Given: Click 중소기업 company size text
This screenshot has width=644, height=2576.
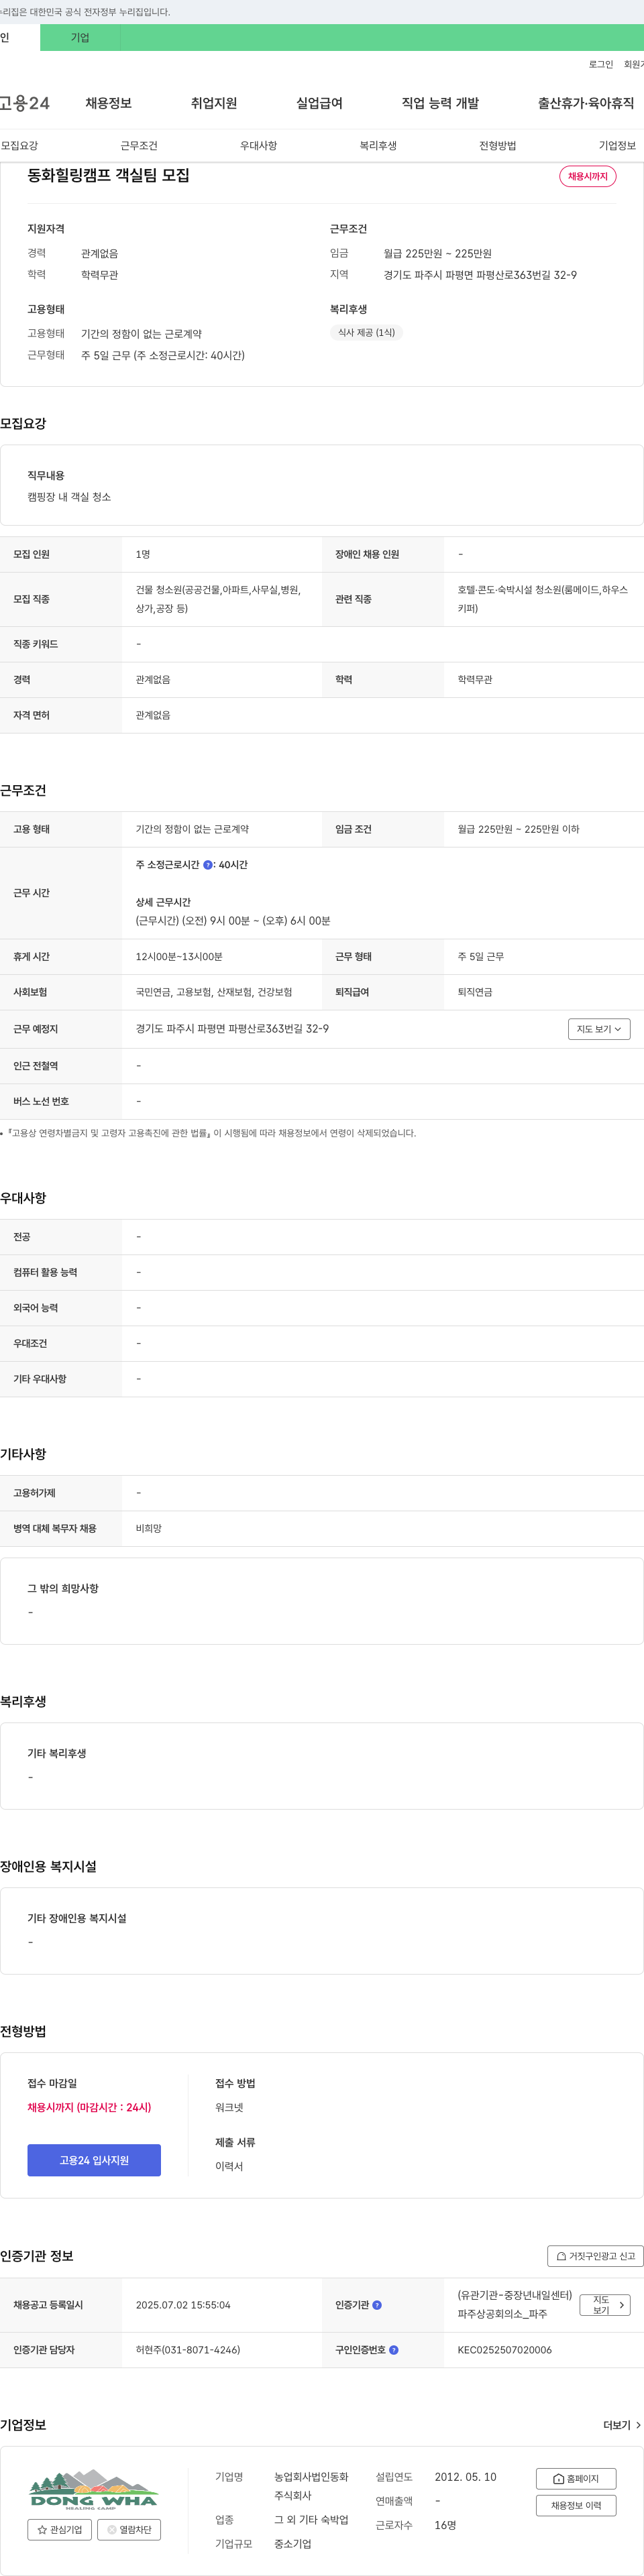Looking at the screenshot, I should coord(293,2544).
